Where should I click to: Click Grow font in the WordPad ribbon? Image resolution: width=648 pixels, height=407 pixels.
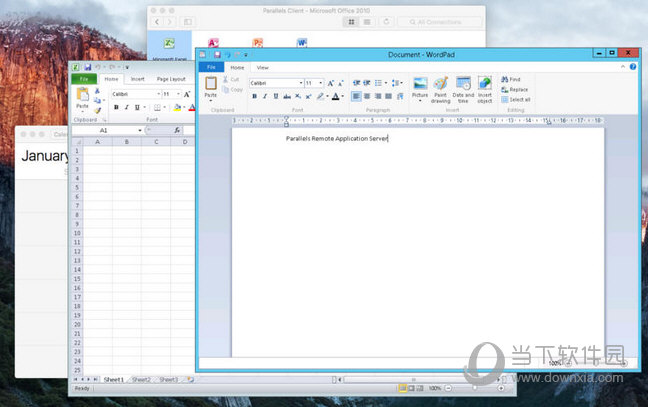[330, 83]
